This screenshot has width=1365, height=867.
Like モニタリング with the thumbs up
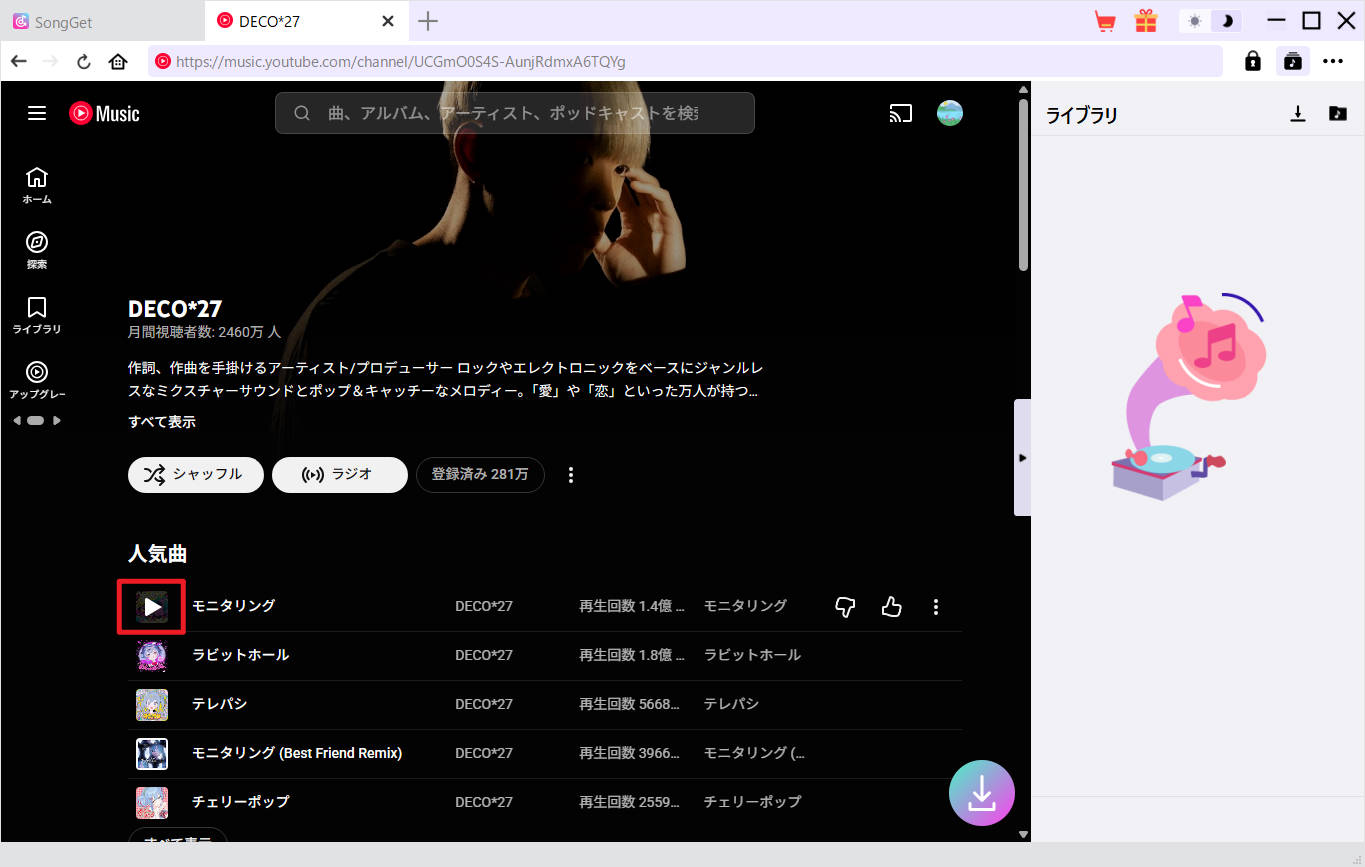[891, 606]
